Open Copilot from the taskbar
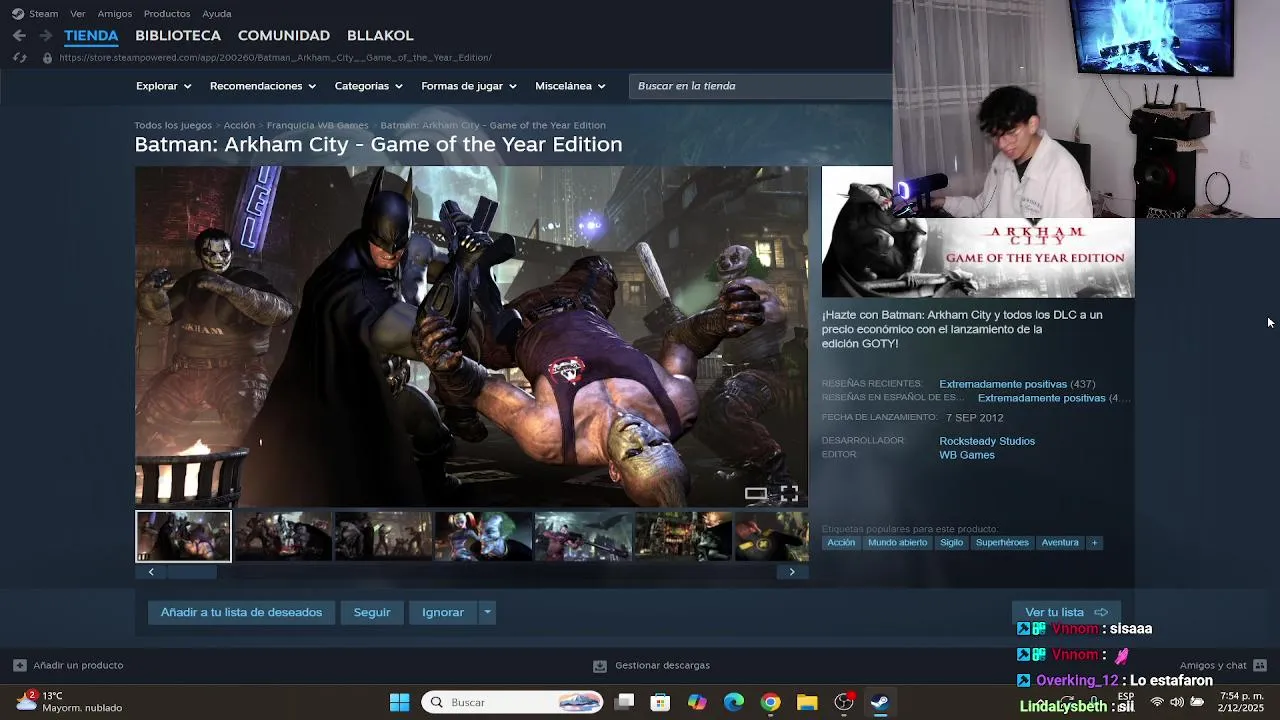 pos(697,702)
